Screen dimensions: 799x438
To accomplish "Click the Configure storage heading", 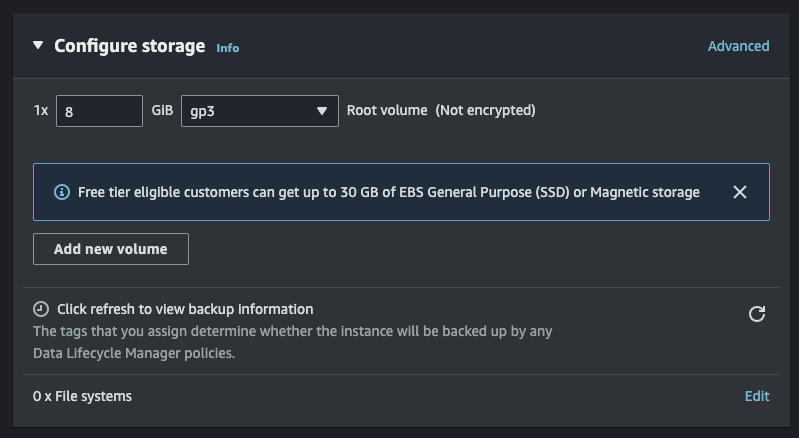I will click(x=129, y=46).
